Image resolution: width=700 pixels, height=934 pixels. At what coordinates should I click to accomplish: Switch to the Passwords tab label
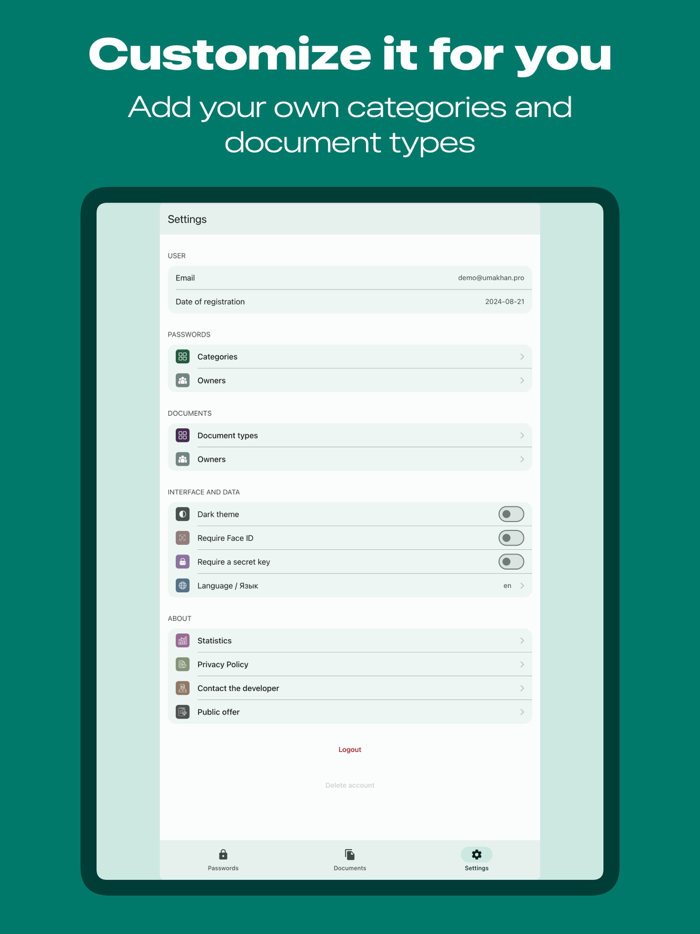point(223,868)
